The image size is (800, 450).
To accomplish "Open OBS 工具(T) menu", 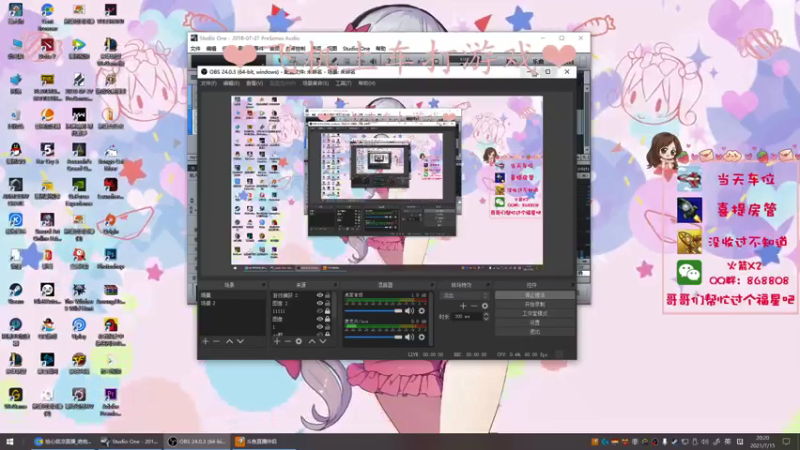I will [343, 83].
